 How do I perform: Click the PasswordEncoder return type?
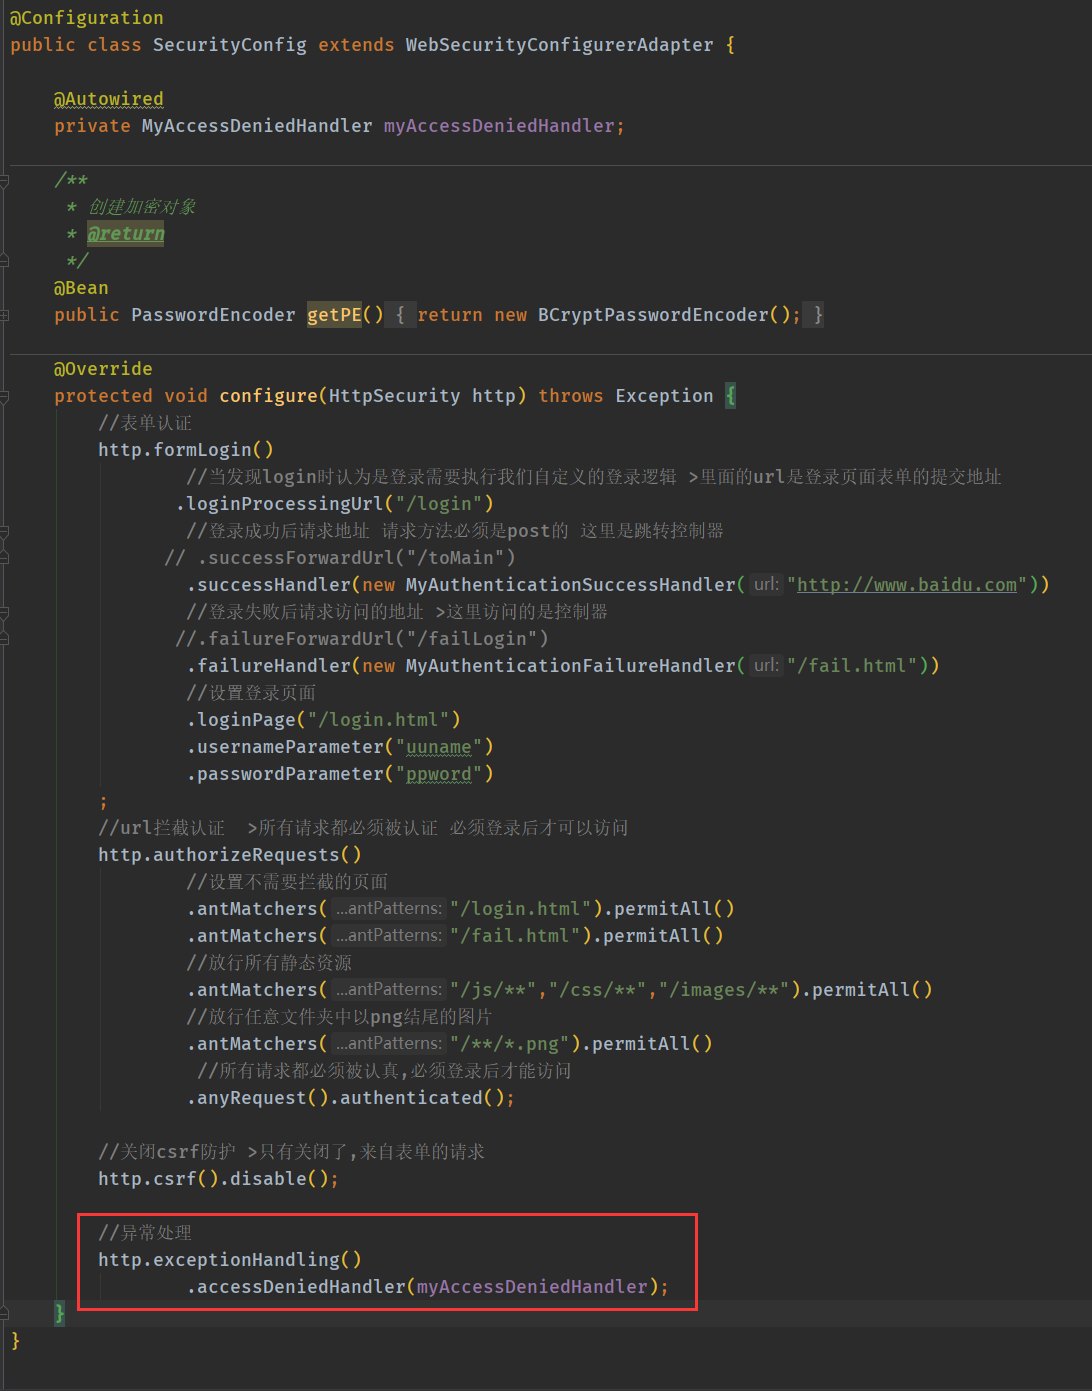coord(213,315)
